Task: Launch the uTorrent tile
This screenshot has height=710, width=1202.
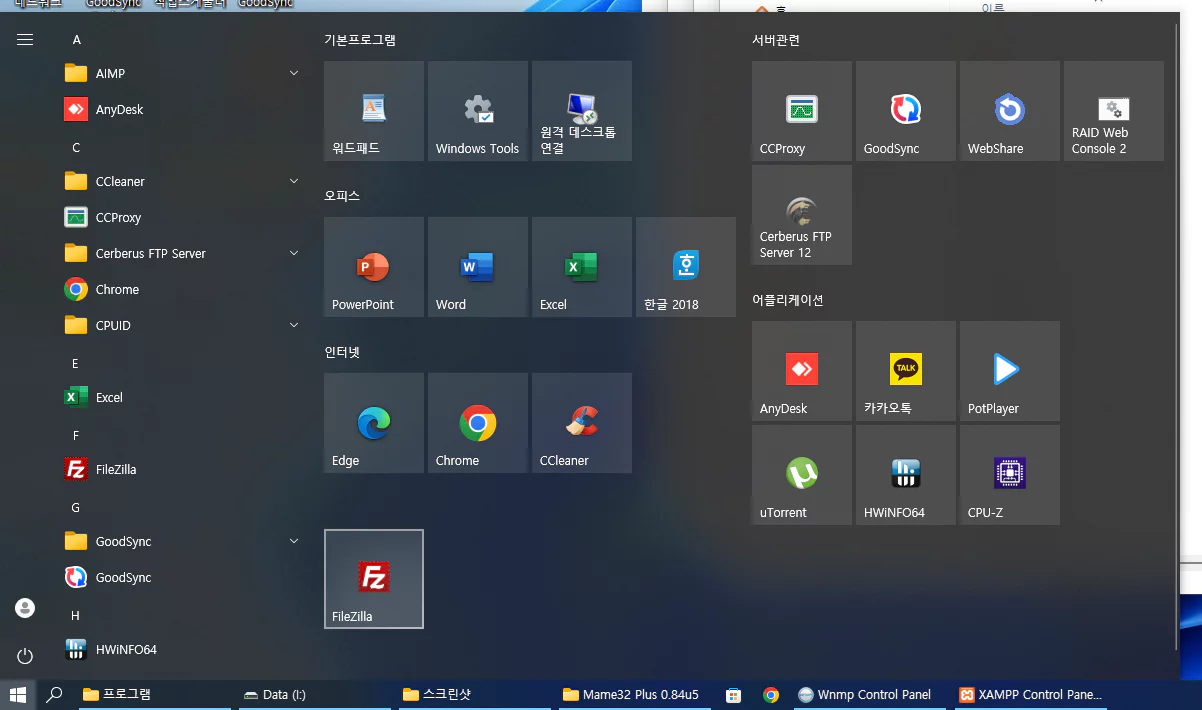Action: click(x=802, y=475)
